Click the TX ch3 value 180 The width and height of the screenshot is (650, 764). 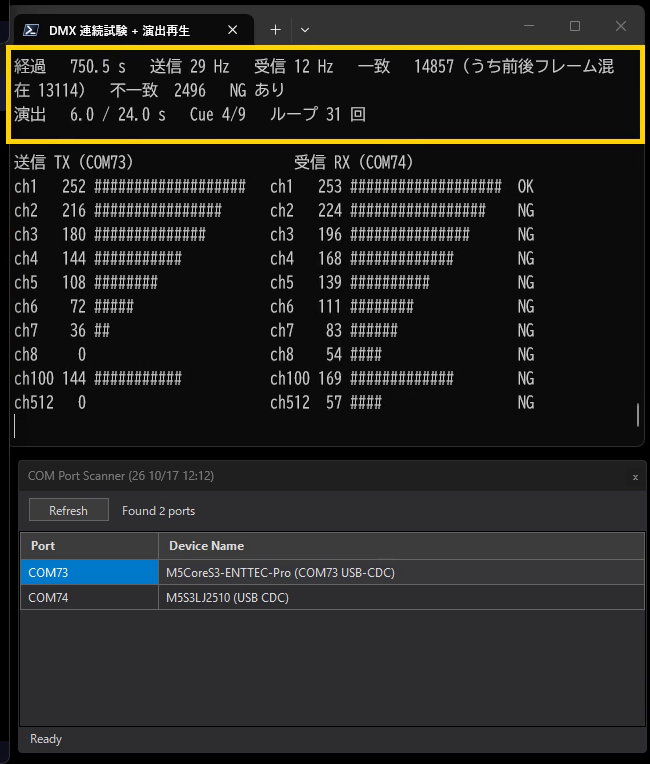click(74, 234)
